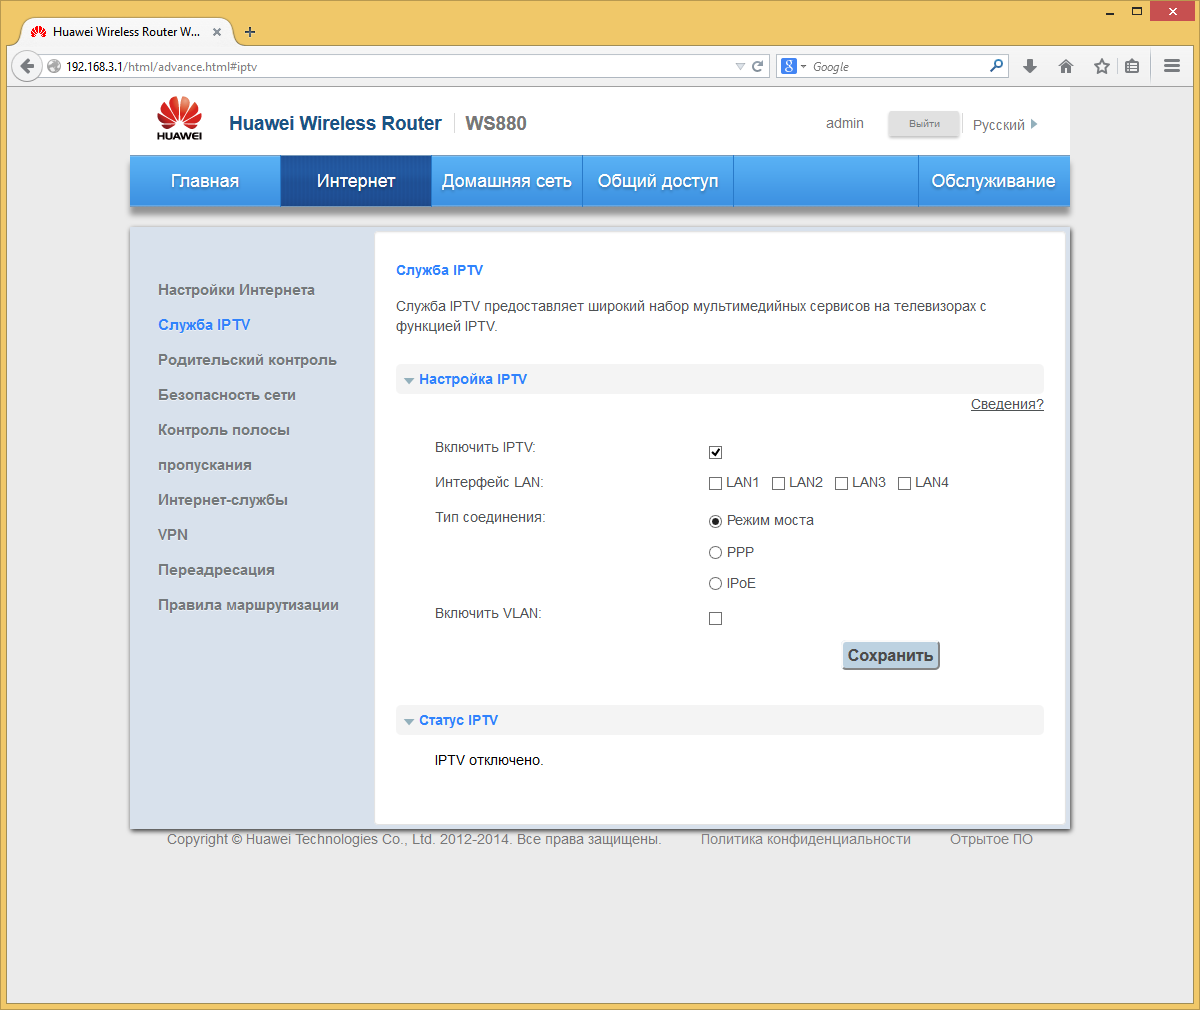Open Родительский контроль in sidebar

[x=247, y=360]
